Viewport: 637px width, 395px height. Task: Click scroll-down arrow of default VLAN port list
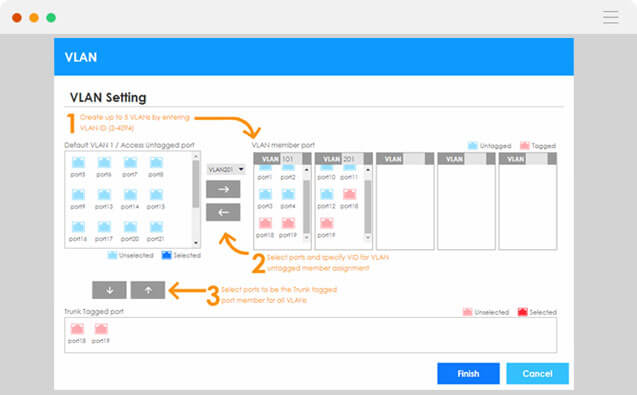click(x=196, y=243)
